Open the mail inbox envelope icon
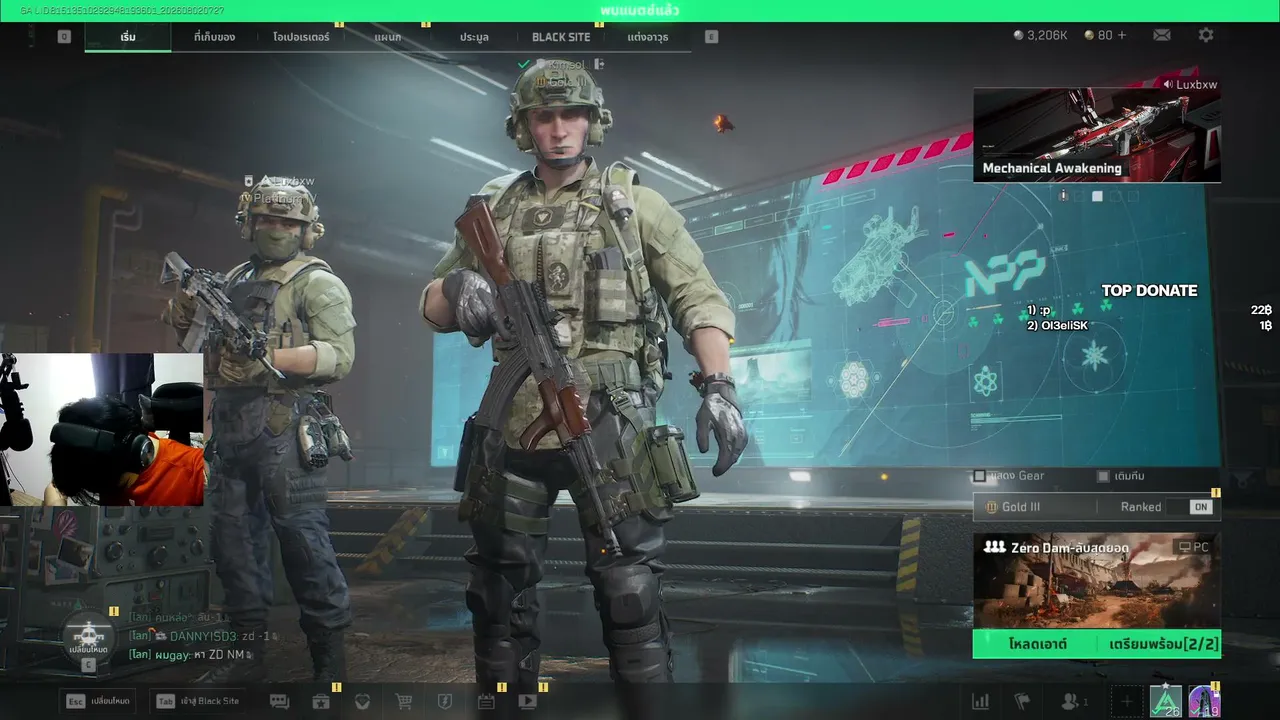This screenshot has height=720, width=1280. click(1161, 35)
